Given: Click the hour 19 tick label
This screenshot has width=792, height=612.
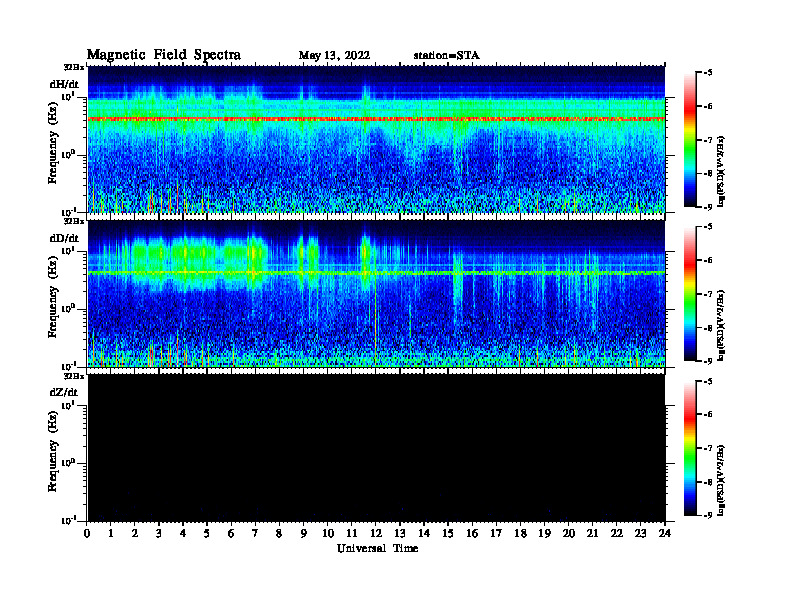Looking at the screenshot, I should click(544, 534).
